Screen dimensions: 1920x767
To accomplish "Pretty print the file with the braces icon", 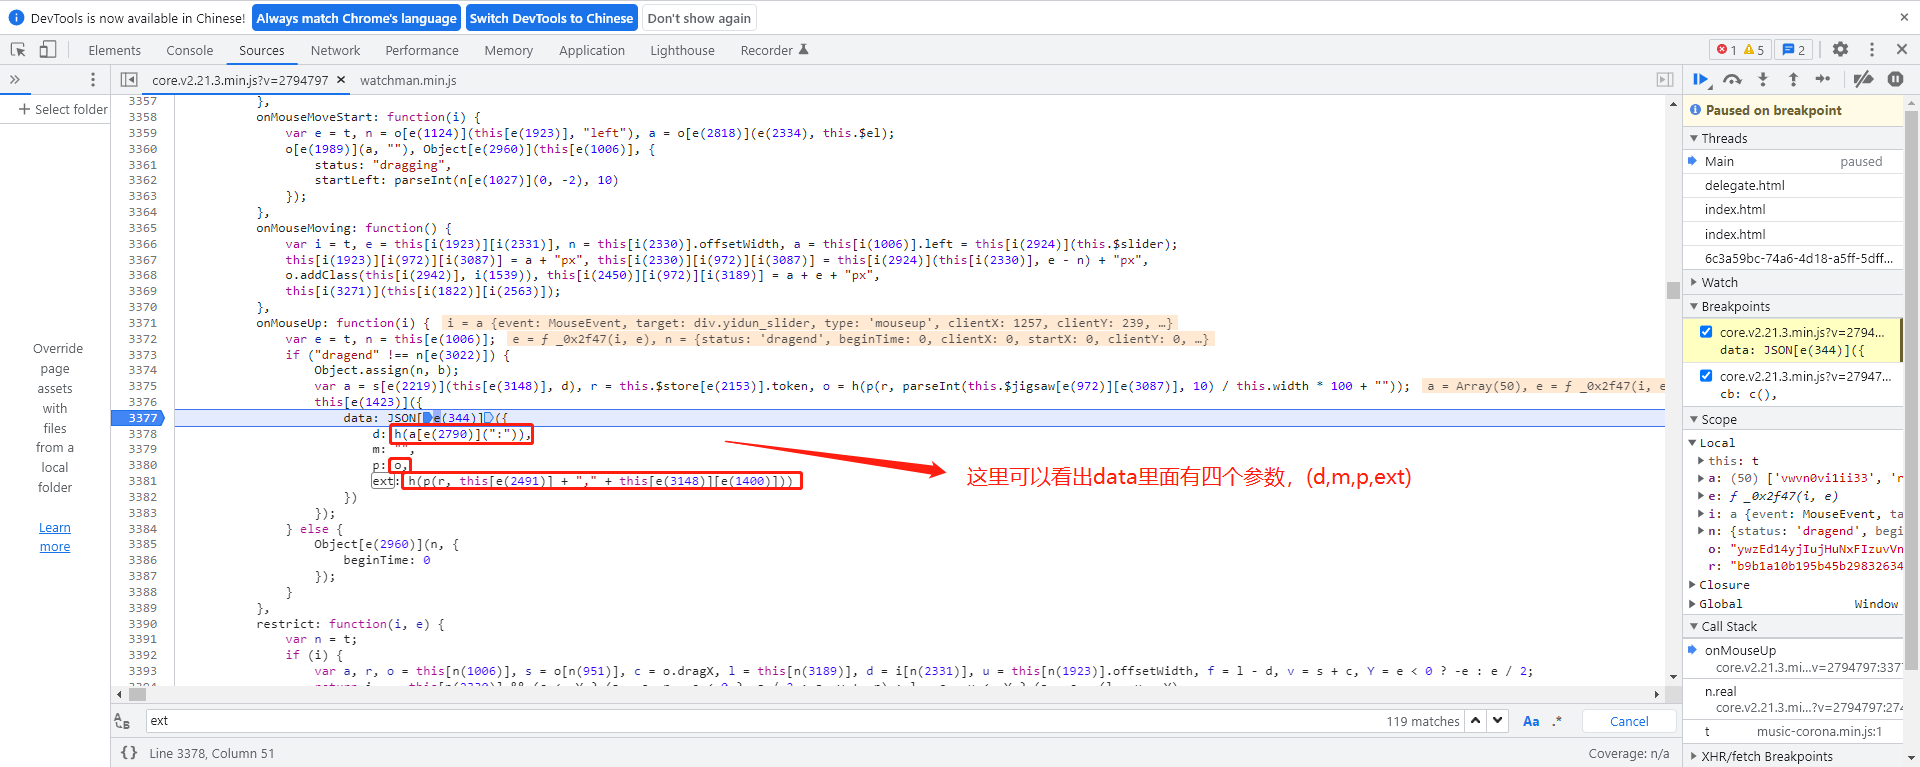I will (129, 753).
